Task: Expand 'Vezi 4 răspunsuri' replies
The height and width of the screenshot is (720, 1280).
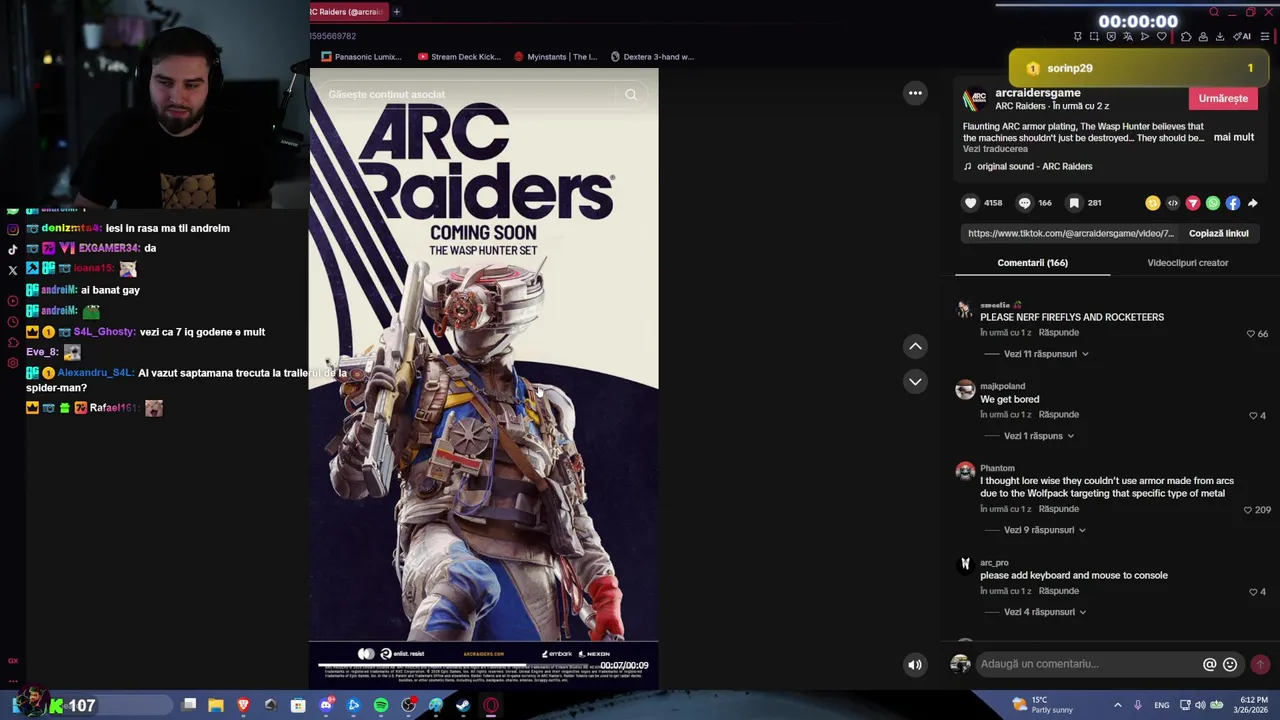Action: click(x=1045, y=612)
